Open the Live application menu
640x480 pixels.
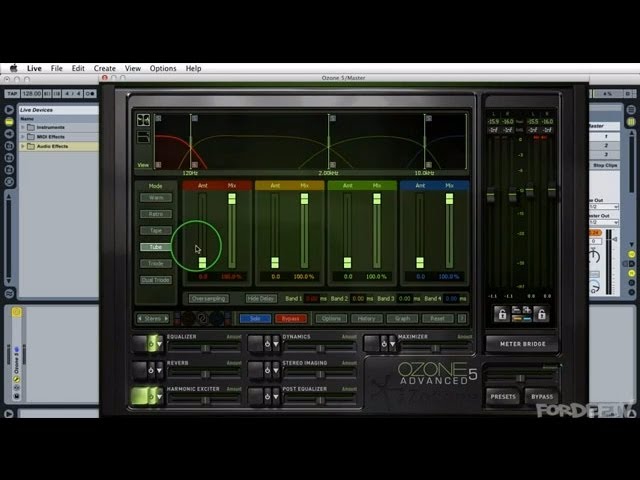[x=34, y=68]
